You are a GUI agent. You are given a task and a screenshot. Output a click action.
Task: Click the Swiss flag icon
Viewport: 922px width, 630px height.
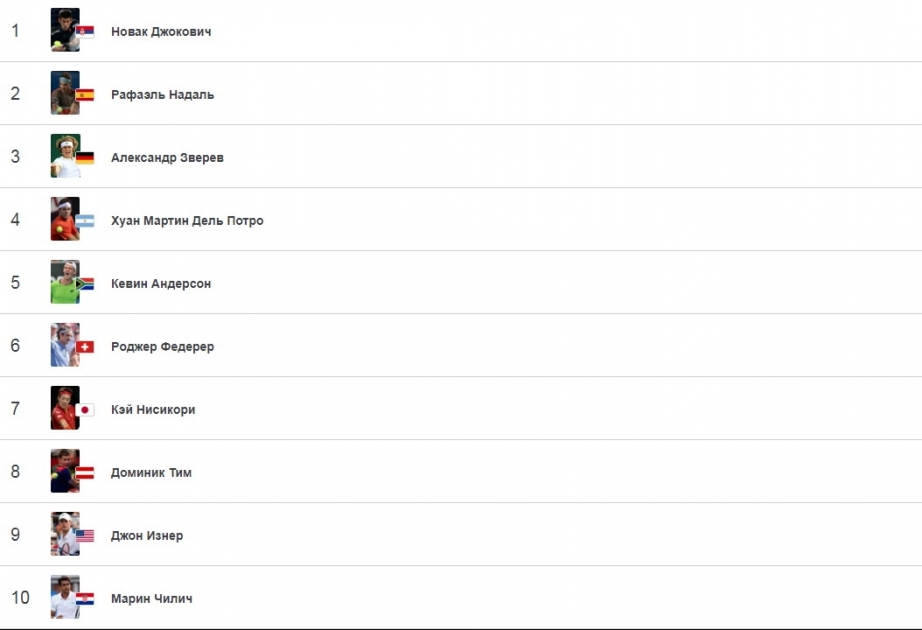point(85,346)
